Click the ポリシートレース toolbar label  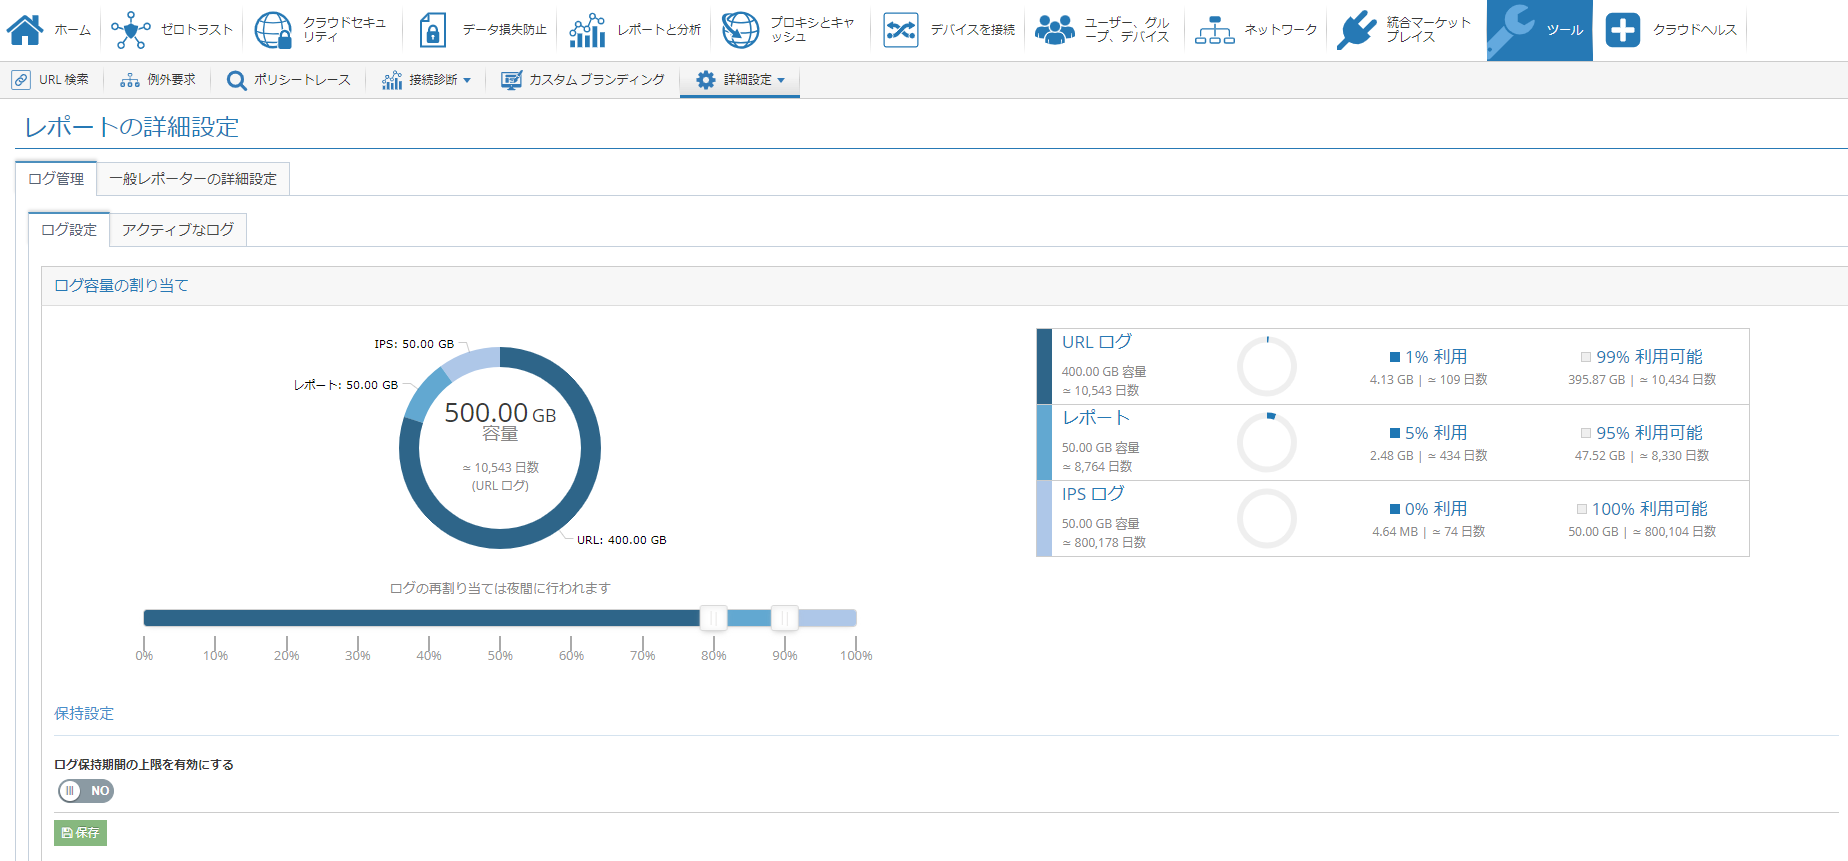(302, 80)
